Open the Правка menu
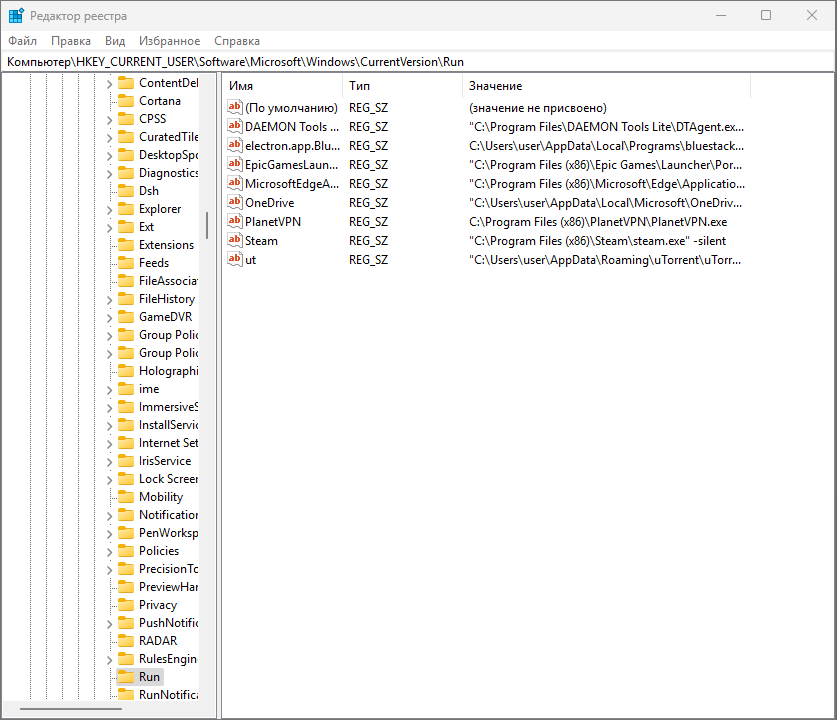 pos(71,41)
